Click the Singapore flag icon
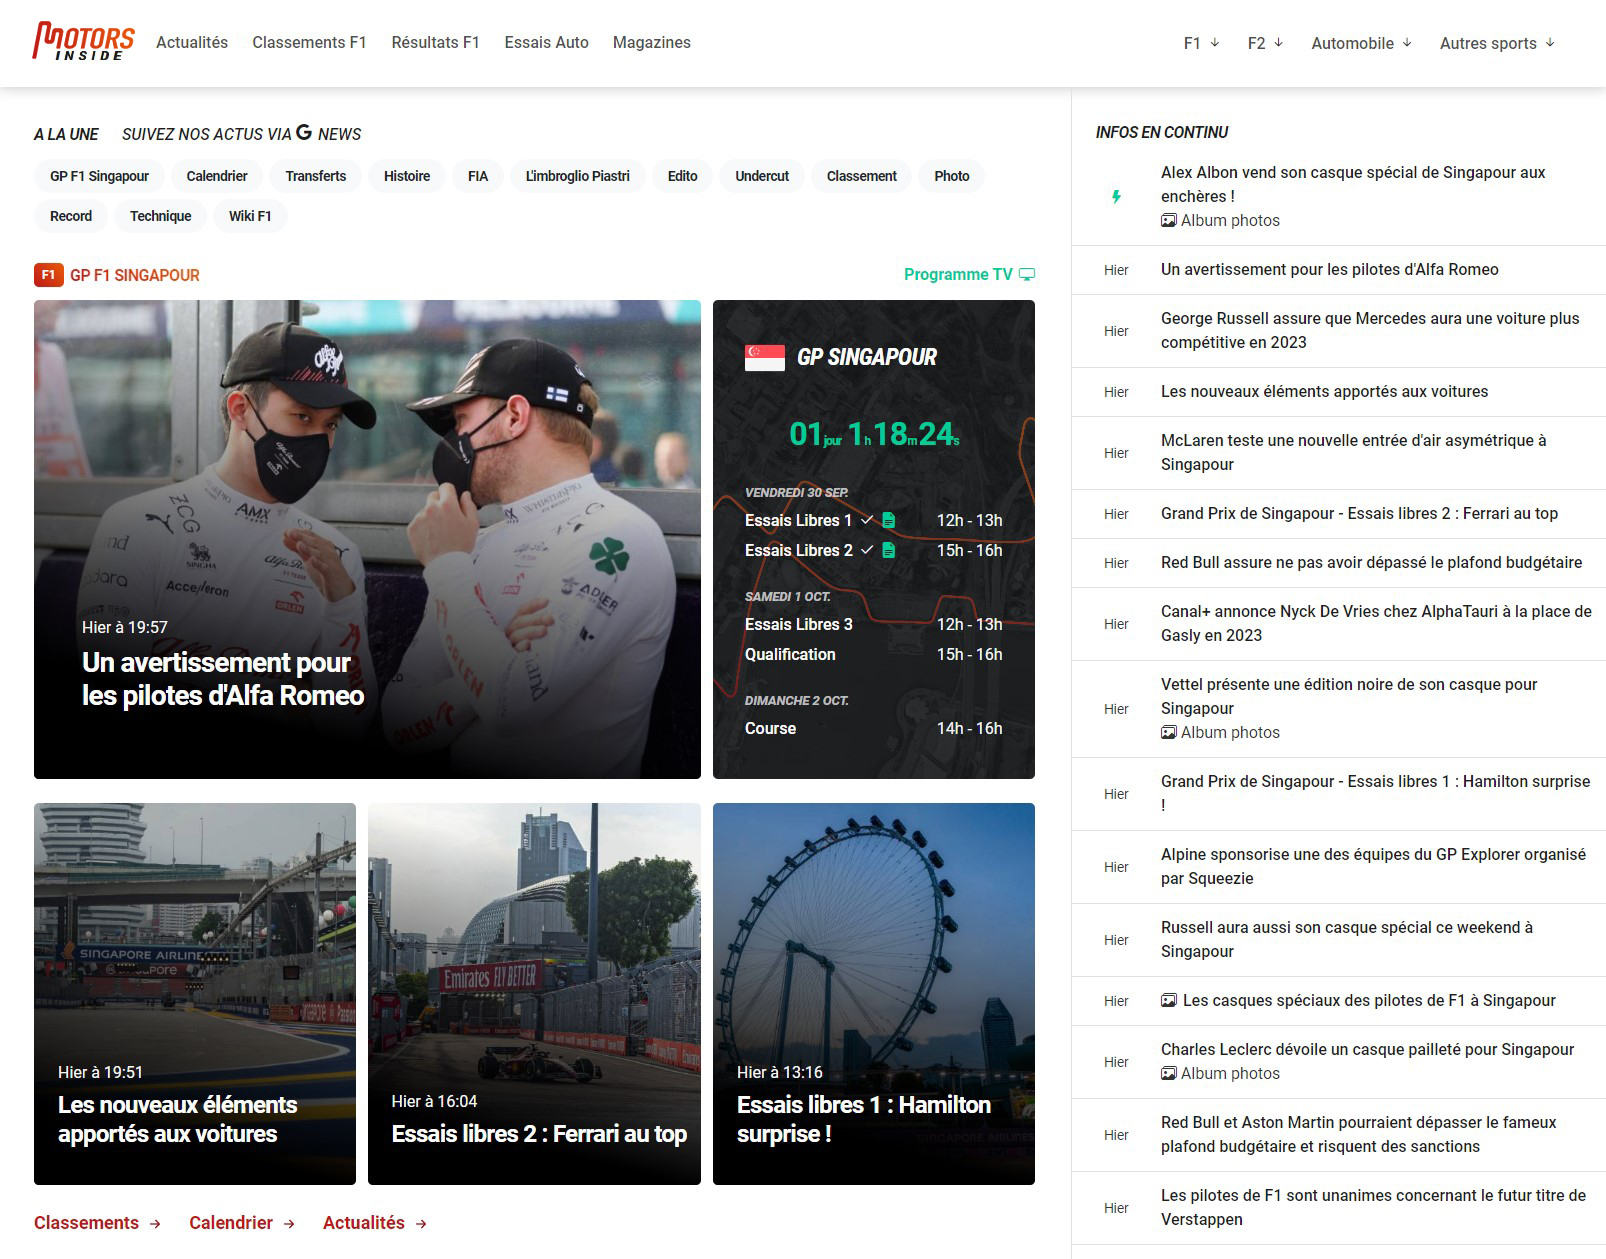 pyautogui.click(x=765, y=357)
